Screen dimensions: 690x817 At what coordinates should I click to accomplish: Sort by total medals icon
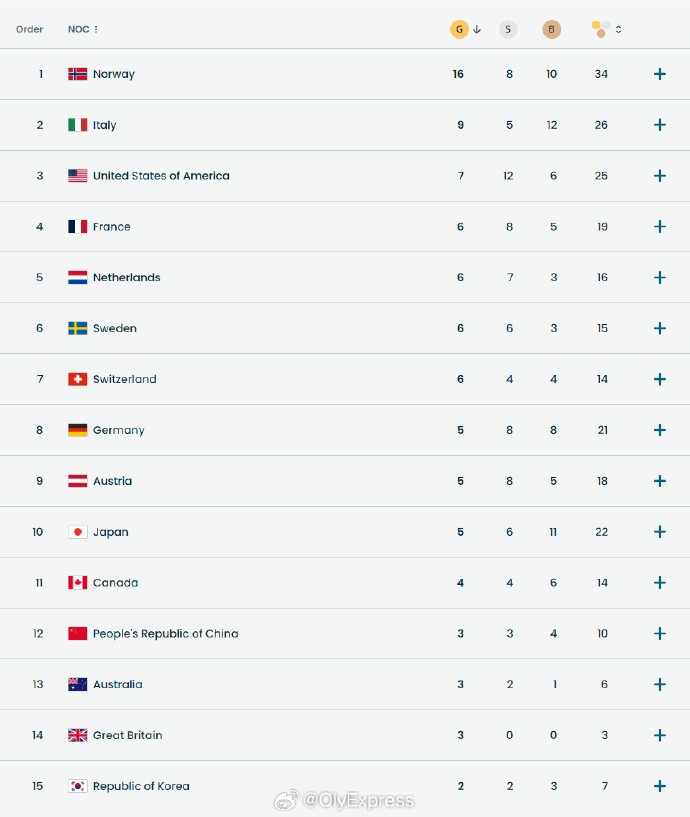coord(603,29)
